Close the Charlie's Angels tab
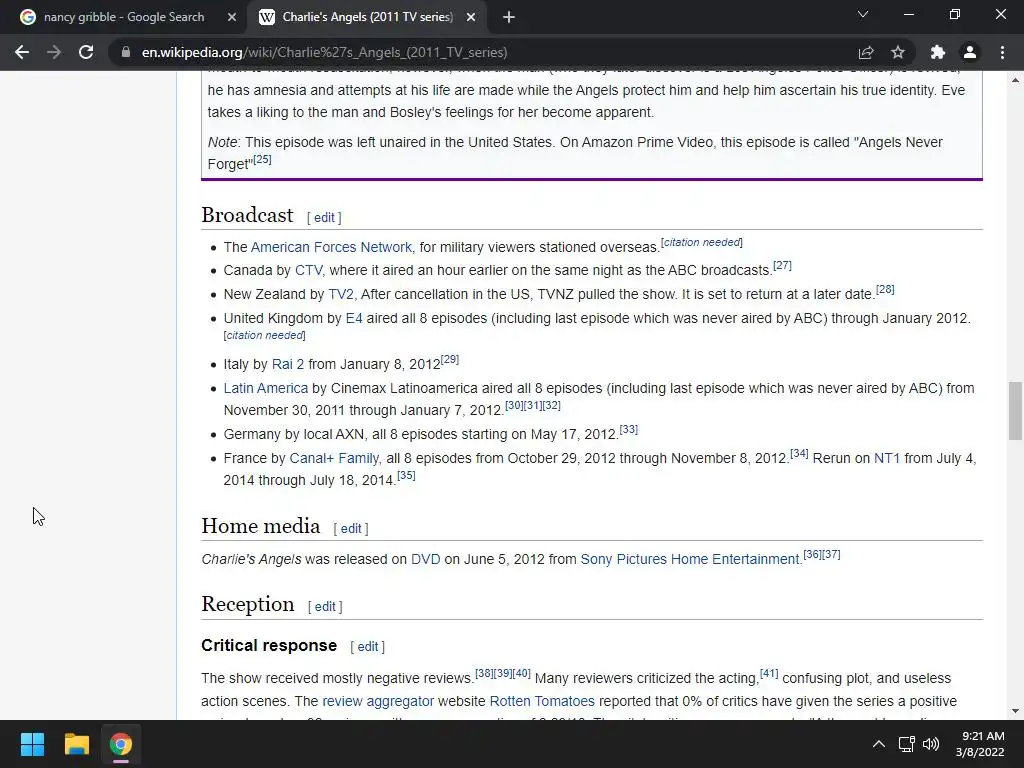 tap(471, 17)
